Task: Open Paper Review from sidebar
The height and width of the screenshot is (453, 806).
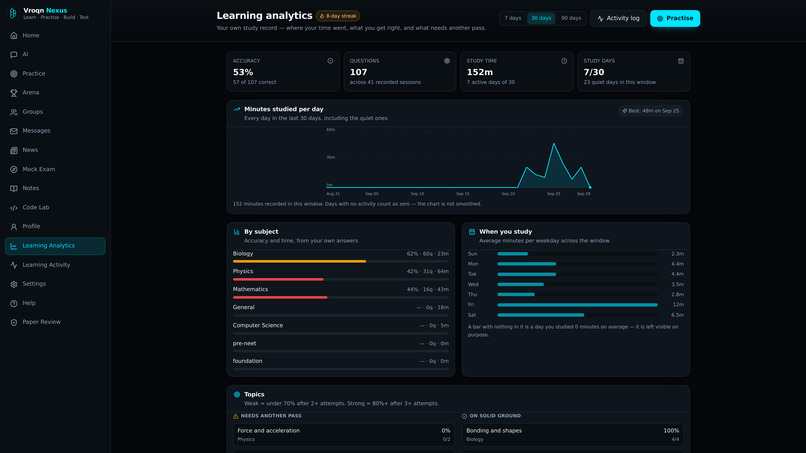Action: pos(55,322)
